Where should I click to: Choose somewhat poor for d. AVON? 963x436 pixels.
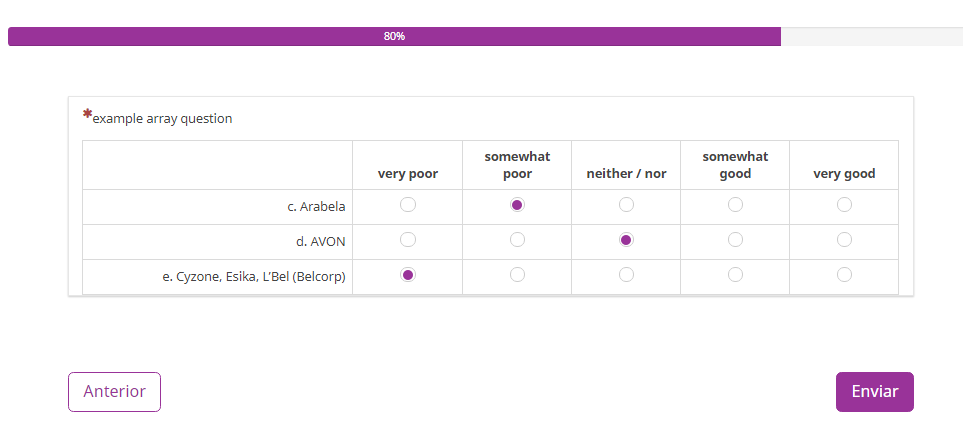[x=517, y=239]
